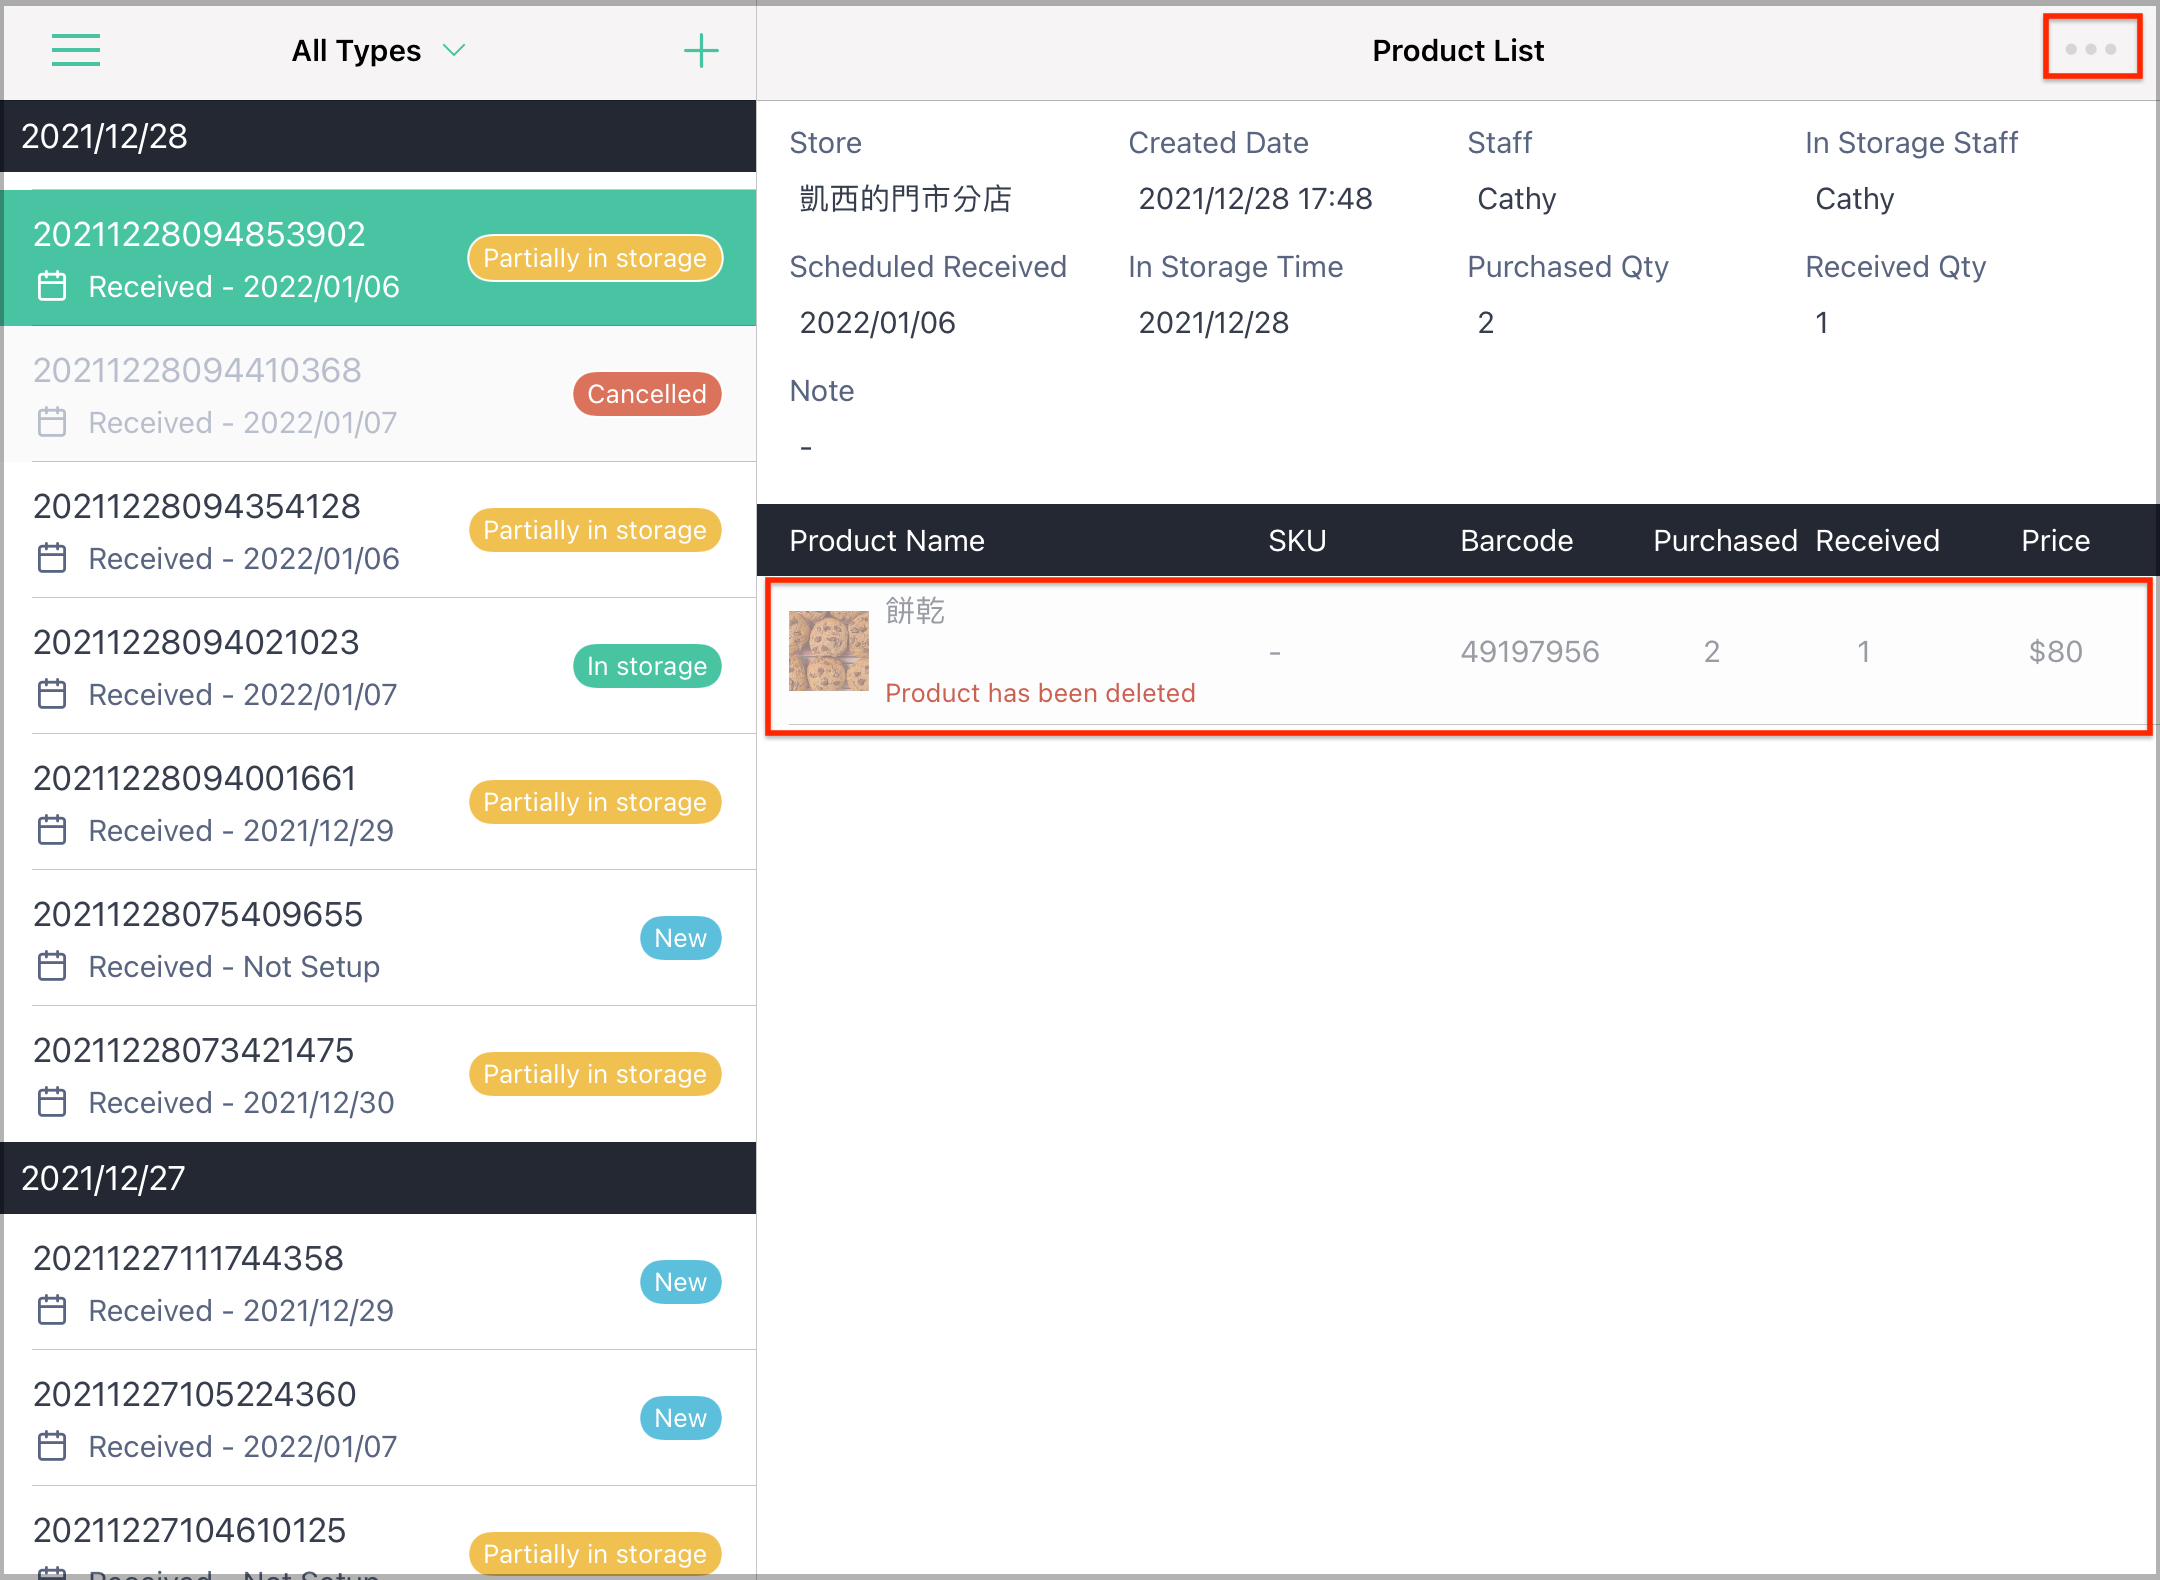Viewport: 2160px width, 1580px height.
Task: Click calendar icon of order 20211228094410368
Action: [x=52, y=423]
